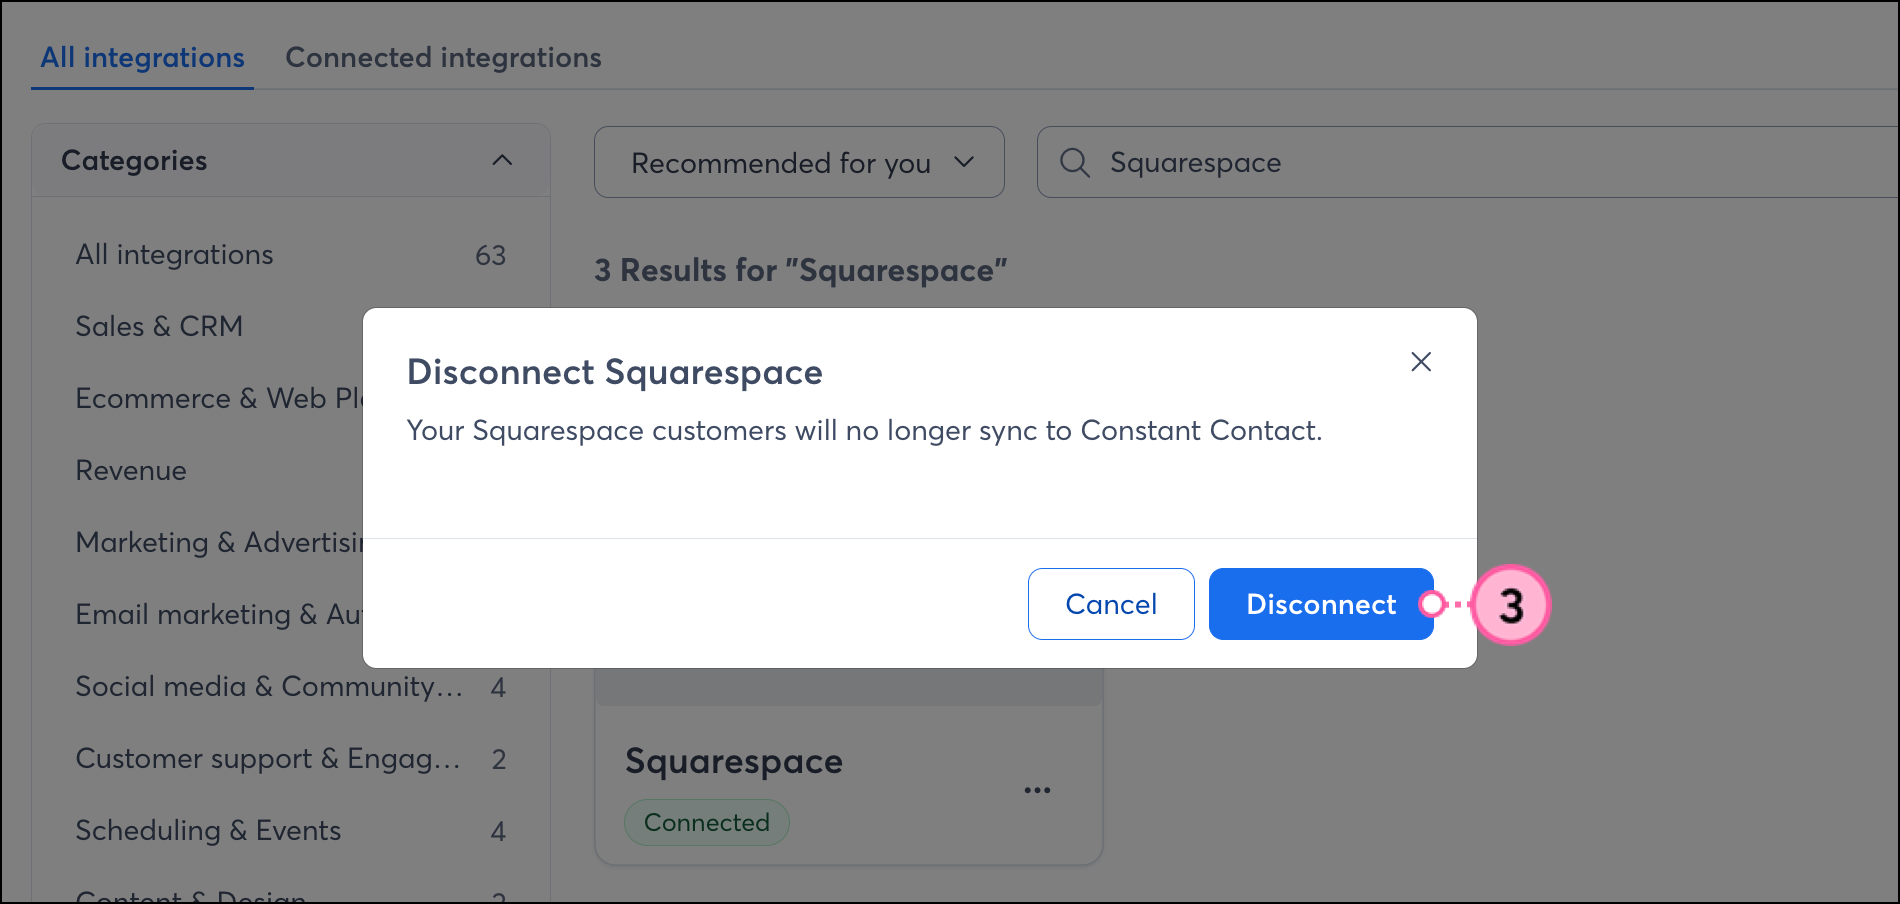This screenshot has height=904, width=1900.
Task: Select the Scheduling & Events category
Action: [x=208, y=831]
